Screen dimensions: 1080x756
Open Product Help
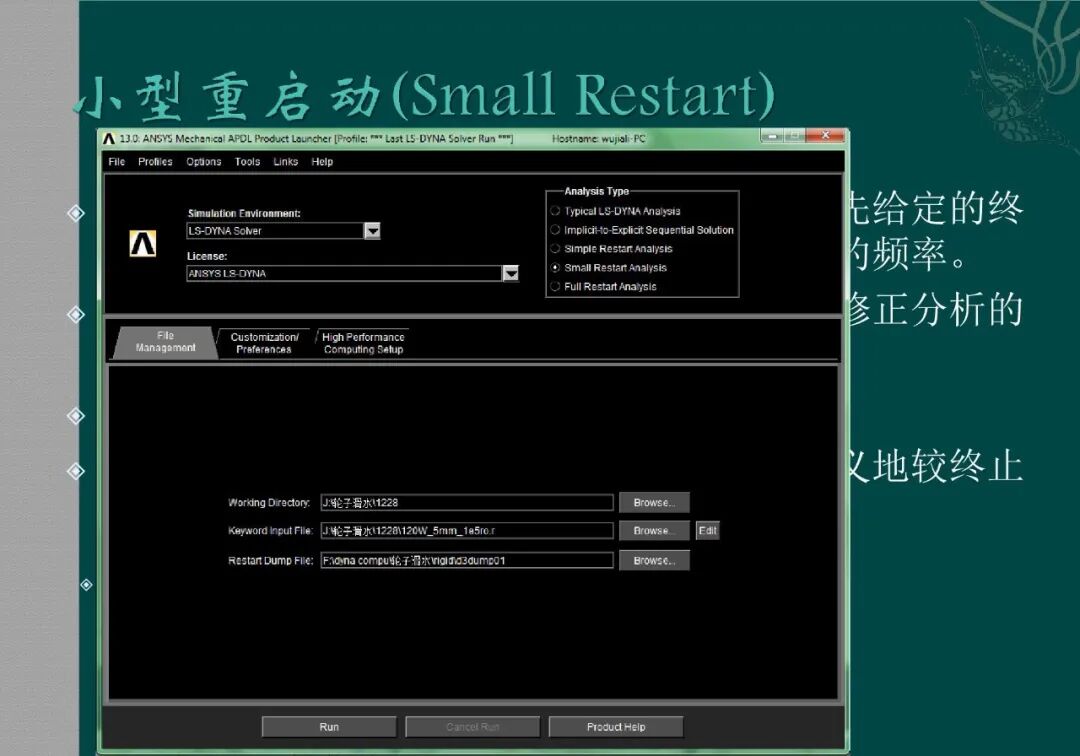616,727
